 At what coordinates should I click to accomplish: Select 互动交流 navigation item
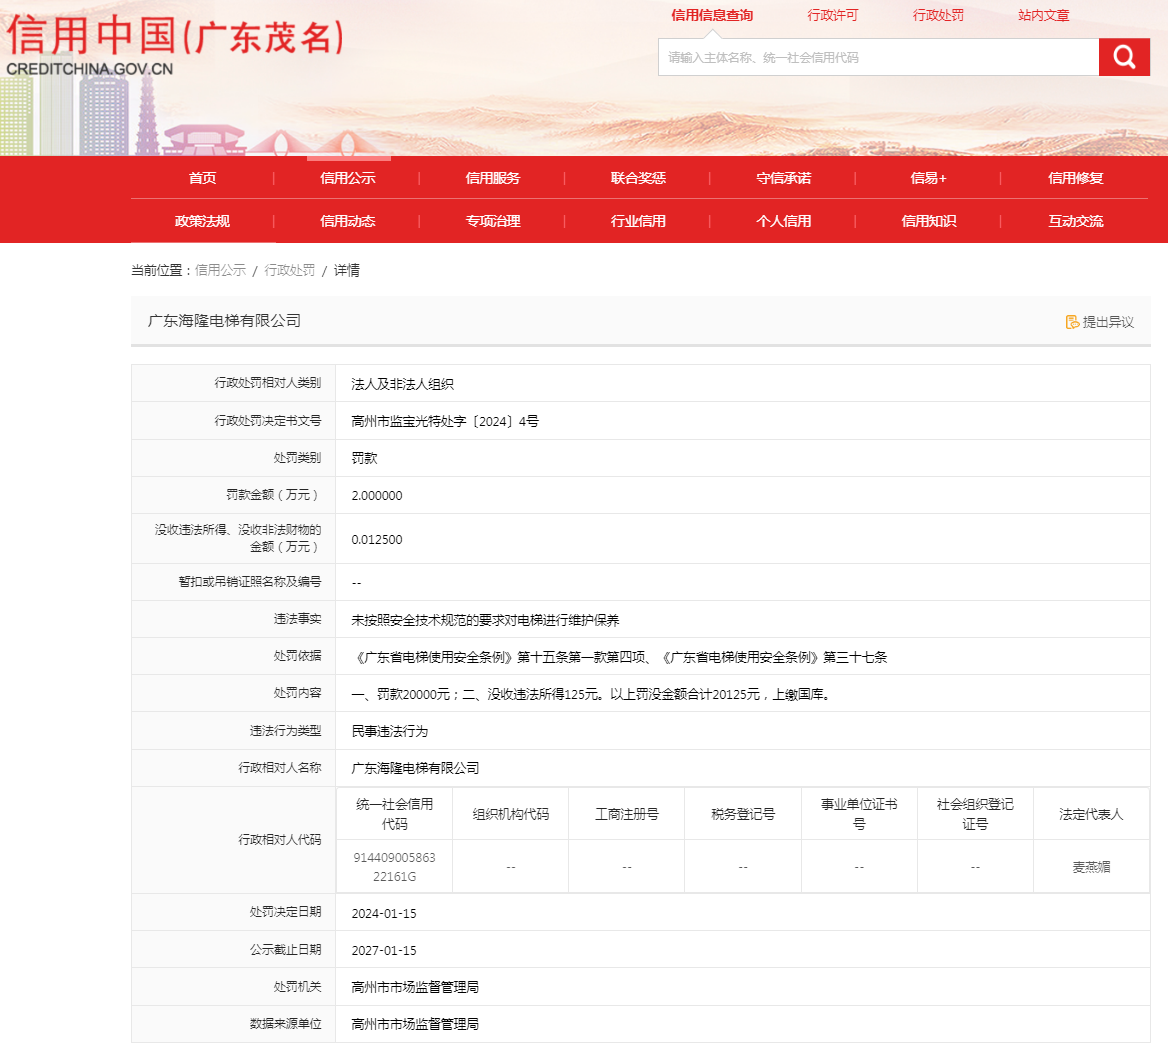coord(1076,221)
